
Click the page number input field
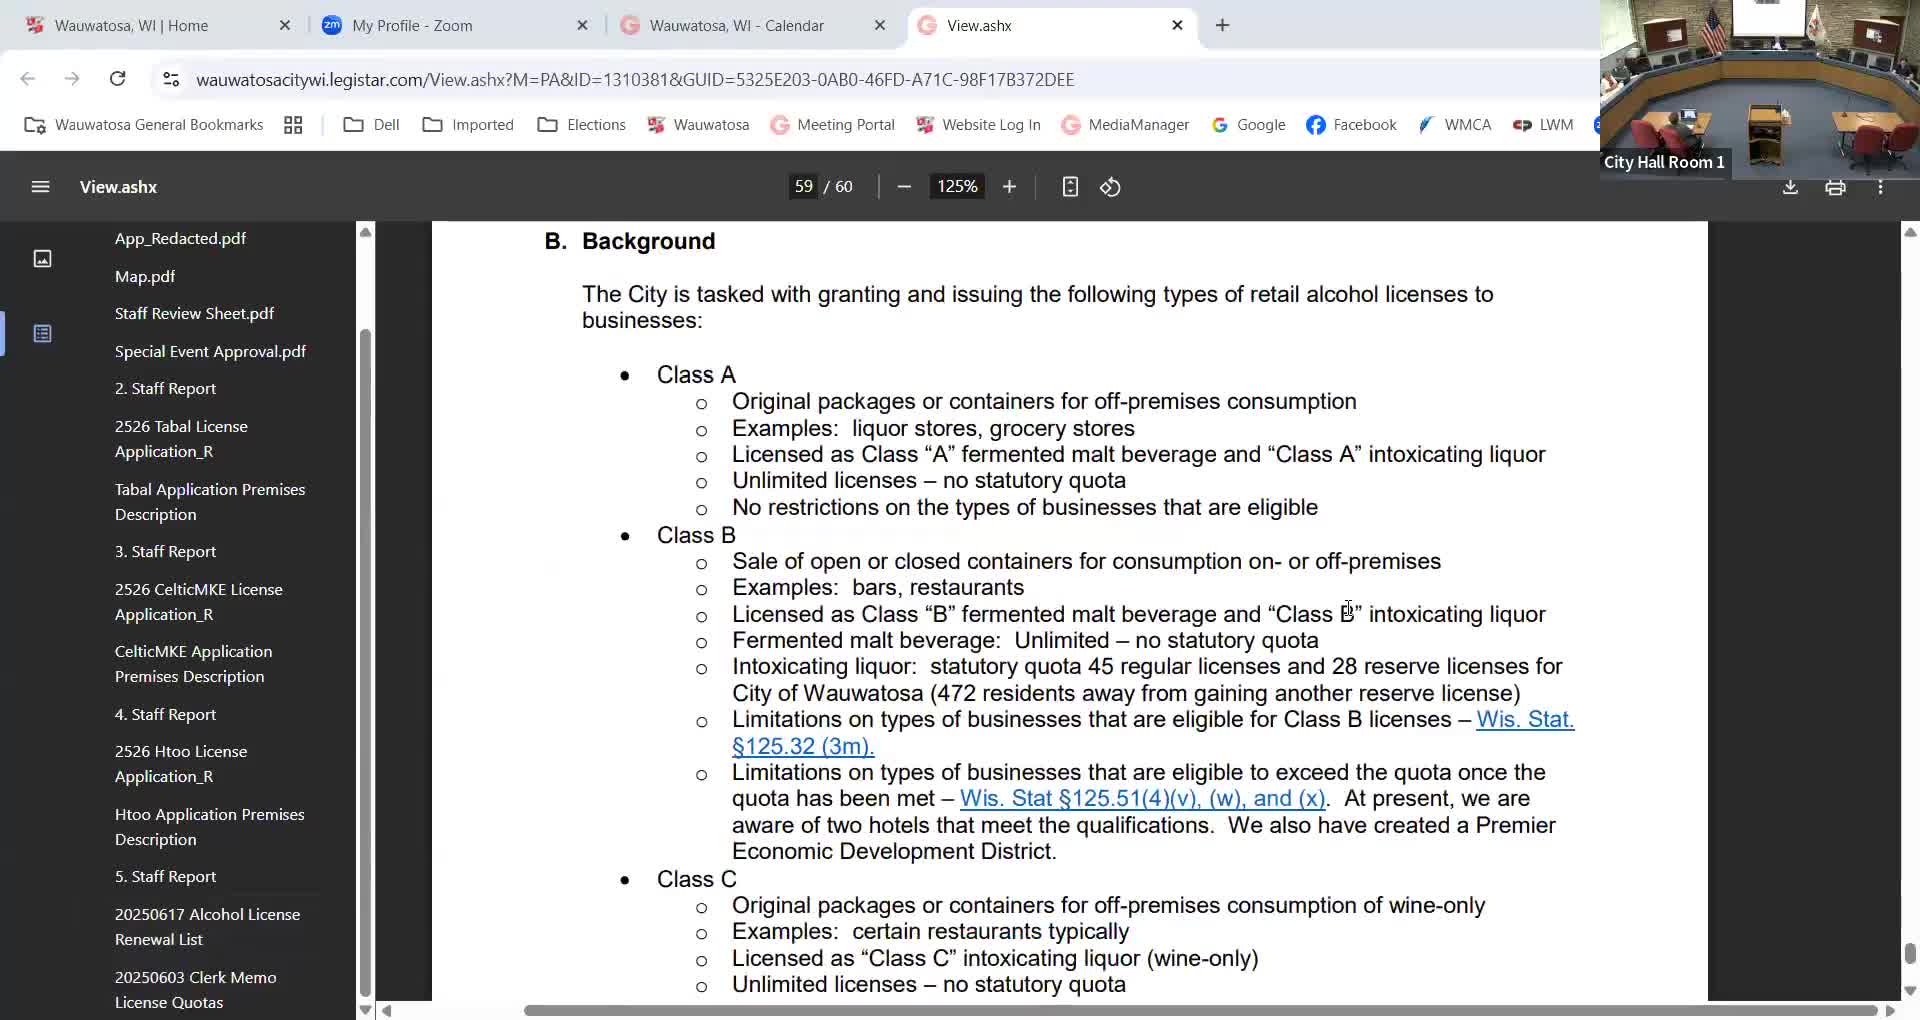click(x=803, y=187)
